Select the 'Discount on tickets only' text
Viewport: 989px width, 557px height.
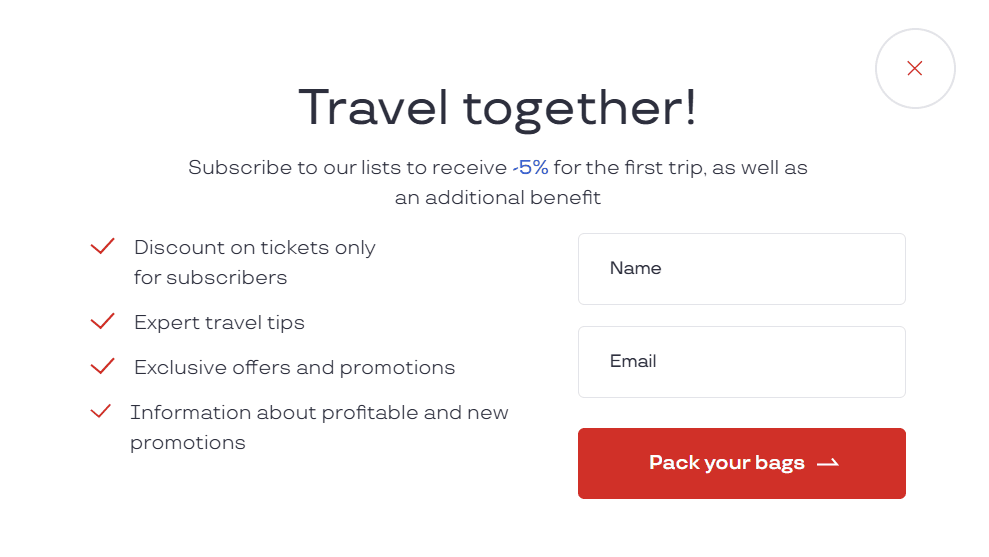pos(254,247)
